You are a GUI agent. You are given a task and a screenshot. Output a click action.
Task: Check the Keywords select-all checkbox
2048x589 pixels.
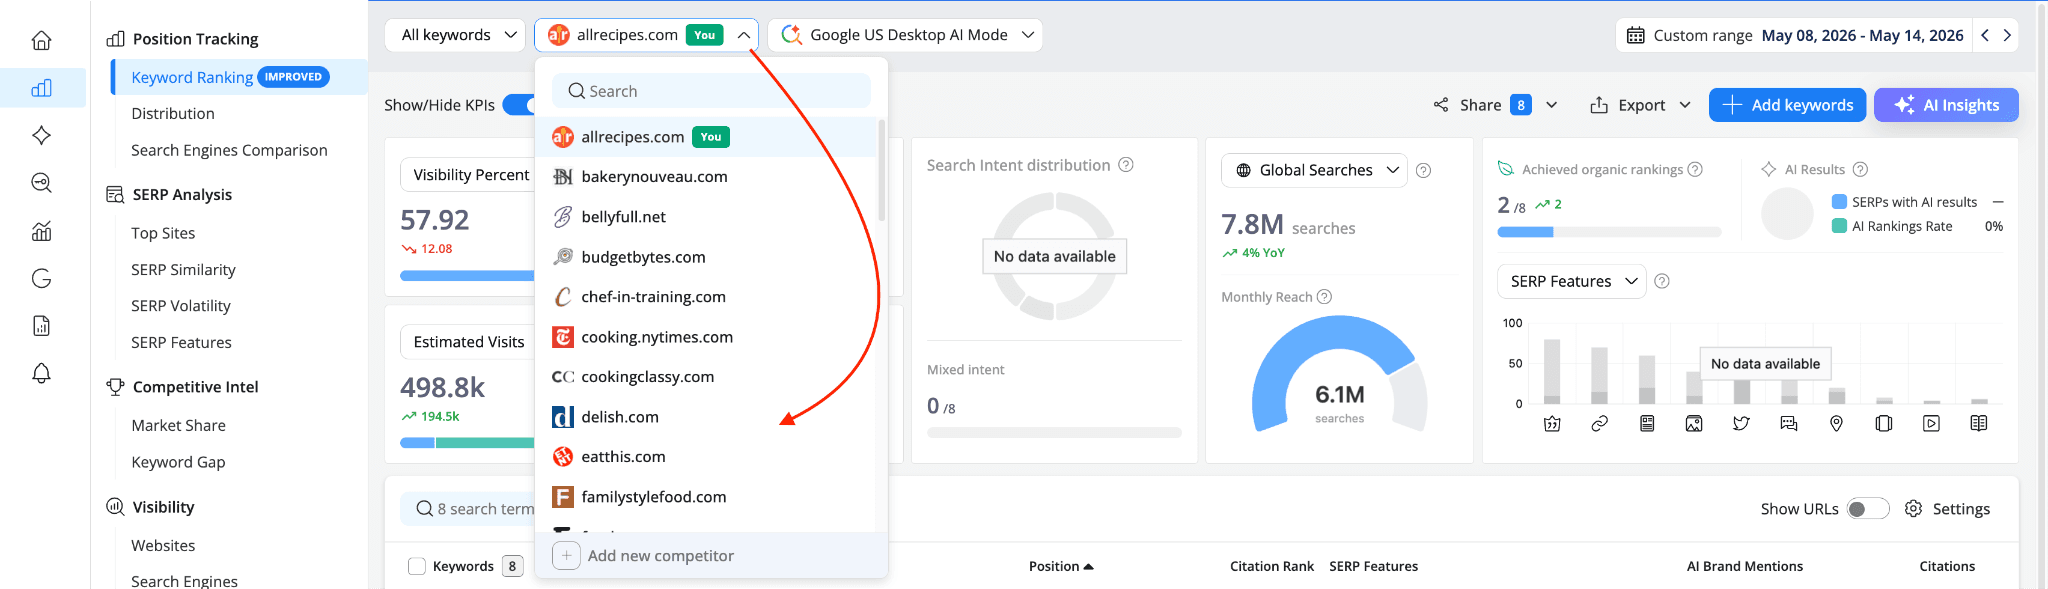(417, 566)
